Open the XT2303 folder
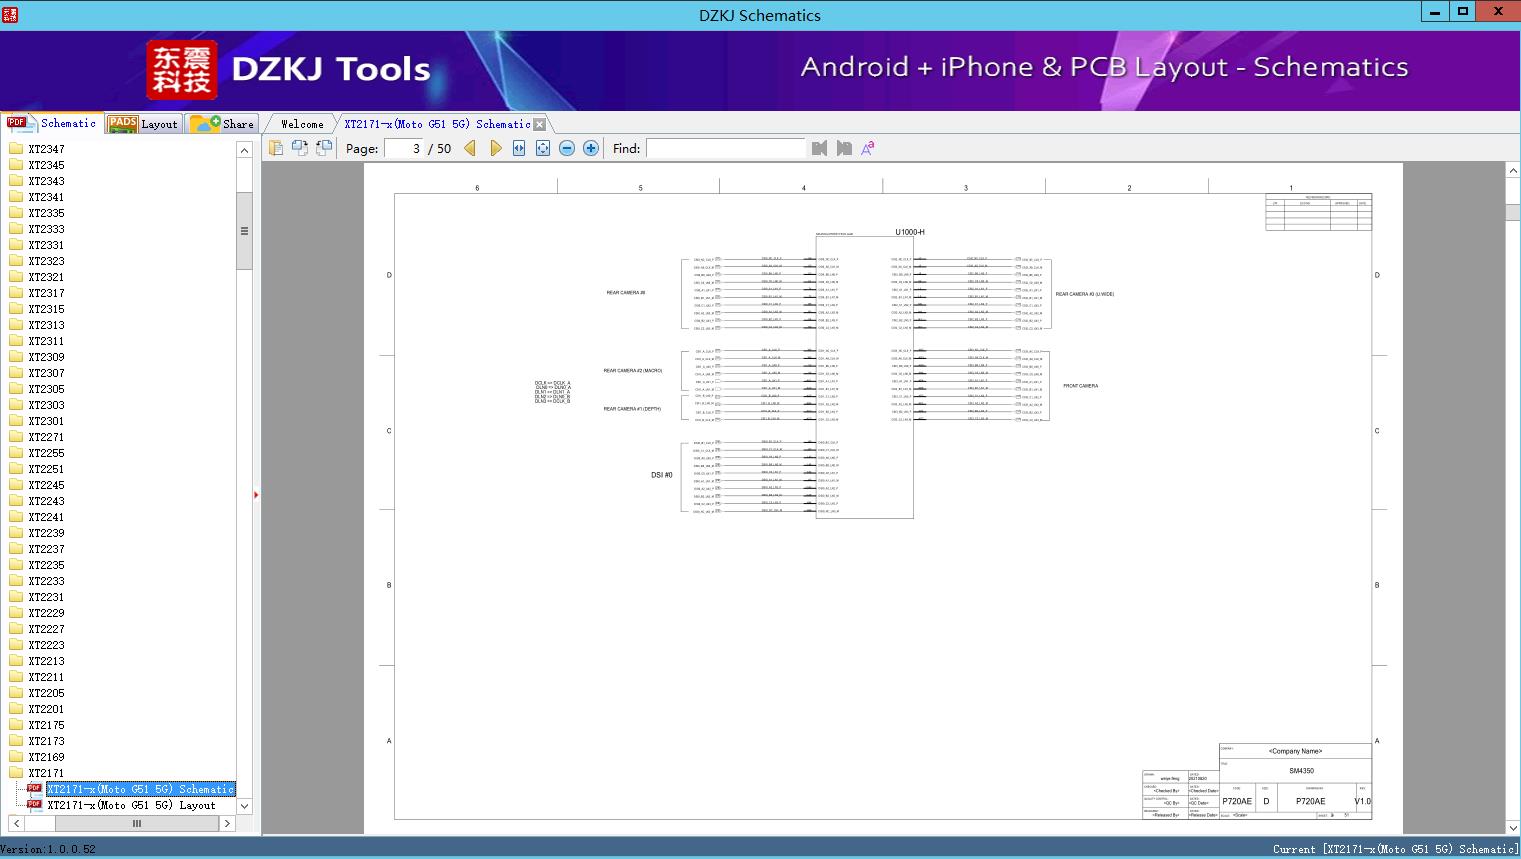 [x=46, y=405]
